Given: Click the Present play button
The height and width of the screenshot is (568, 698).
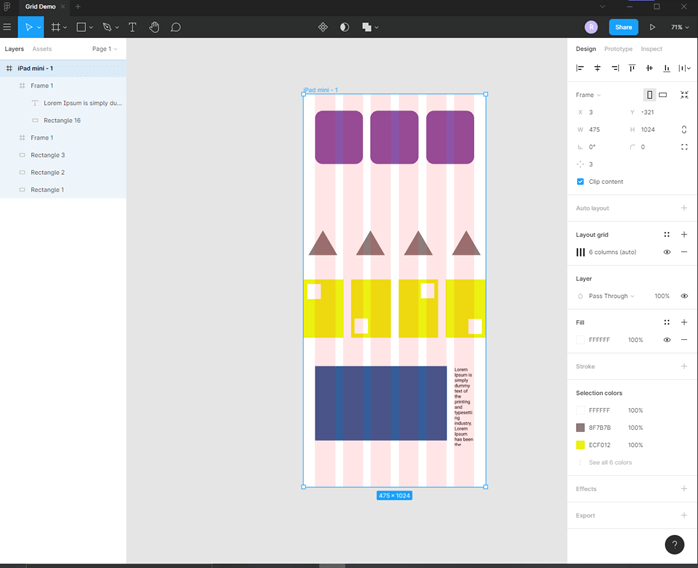Looking at the screenshot, I should 652,27.
